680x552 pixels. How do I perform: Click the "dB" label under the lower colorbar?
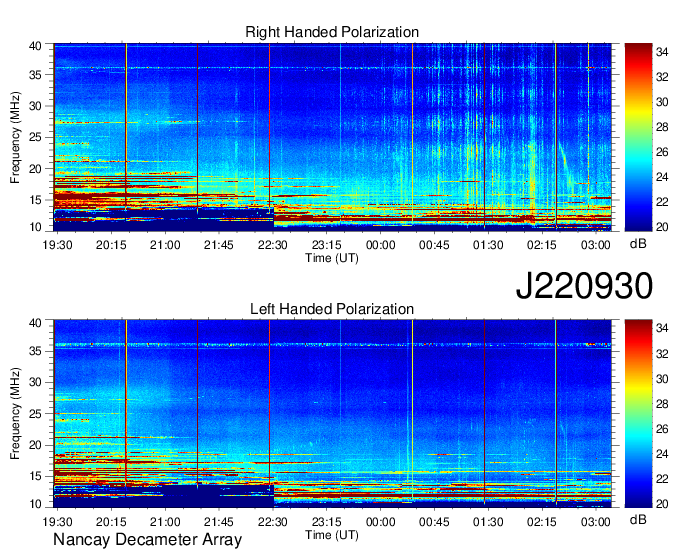coord(638,519)
